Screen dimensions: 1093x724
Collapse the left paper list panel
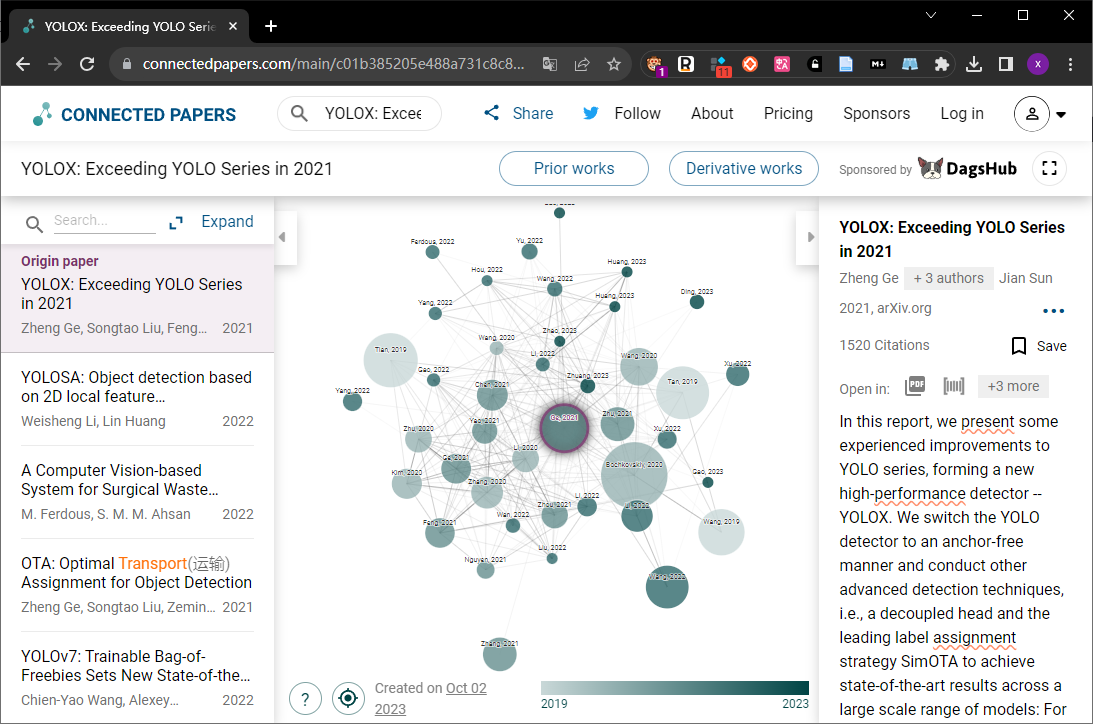click(x=282, y=237)
